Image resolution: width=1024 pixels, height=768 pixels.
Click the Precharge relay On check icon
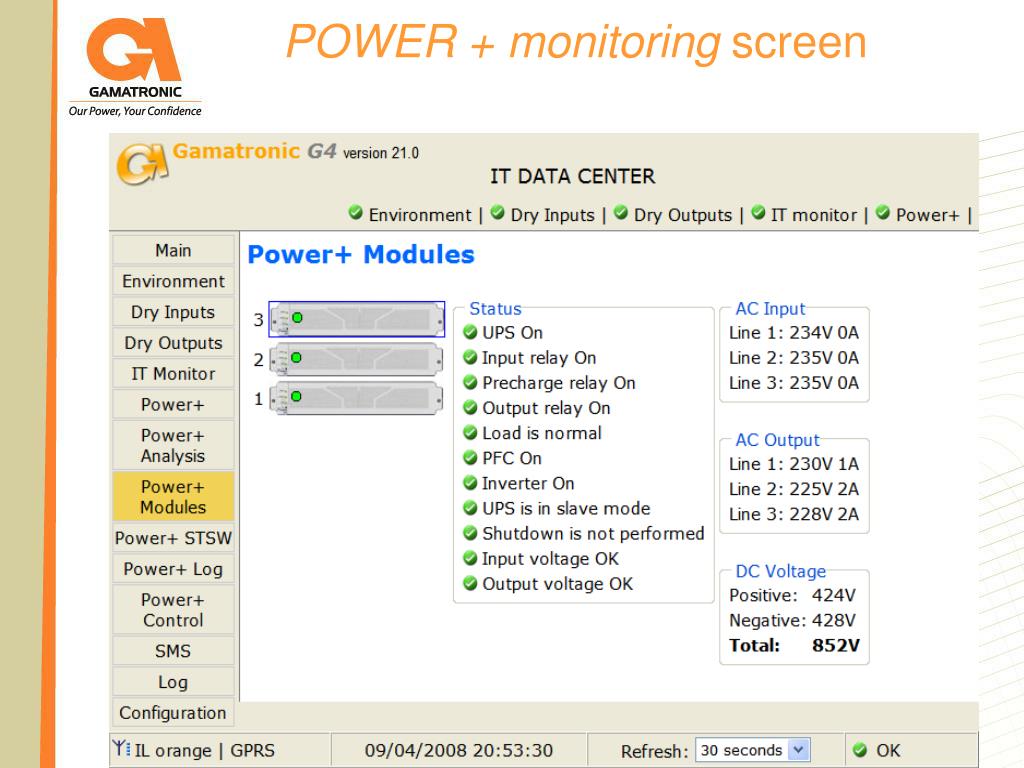tap(470, 382)
